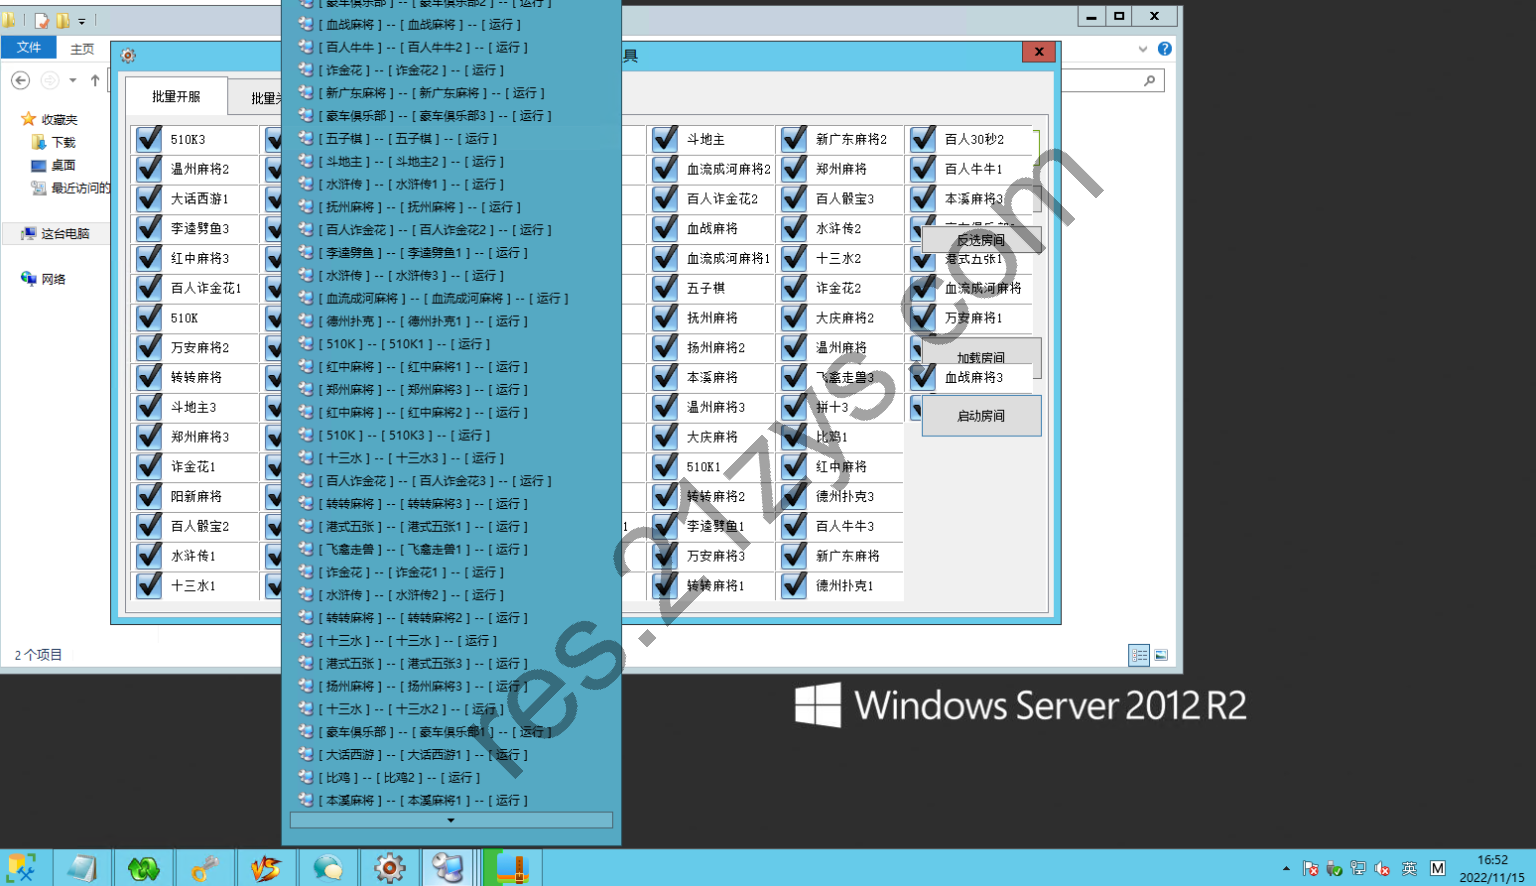Image resolution: width=1536 pixels, height=886 pixels.
Task: Toggle the 抚州麻将 room checkbox
Action: [x=665, y=318]
